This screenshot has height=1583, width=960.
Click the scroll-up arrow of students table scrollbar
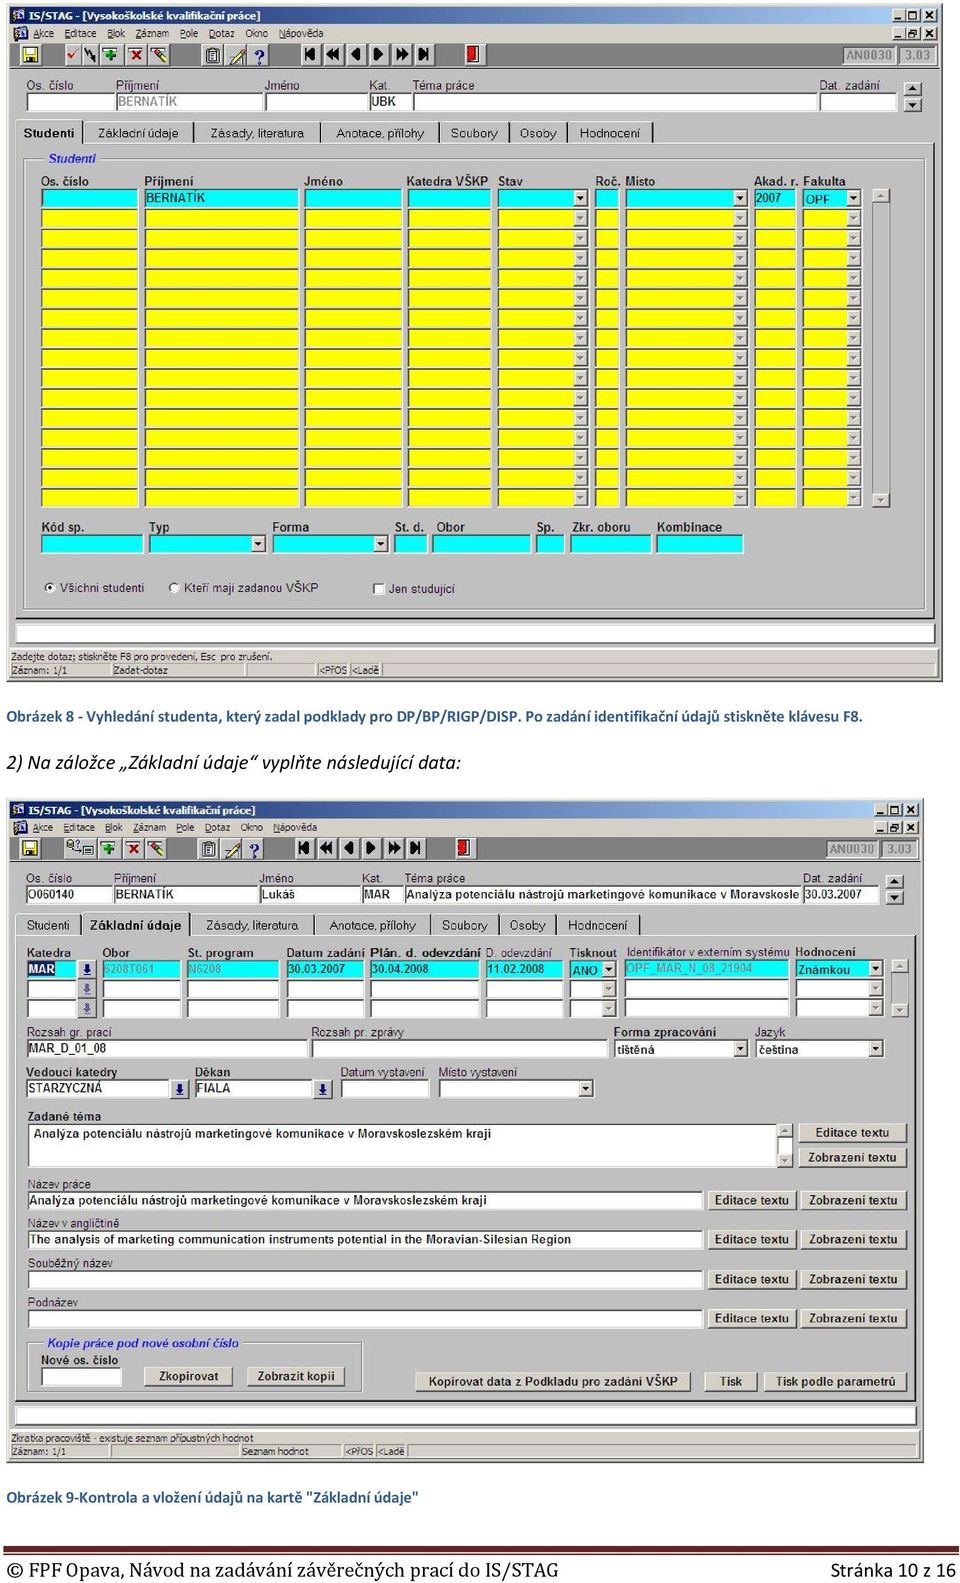point(880,196)
